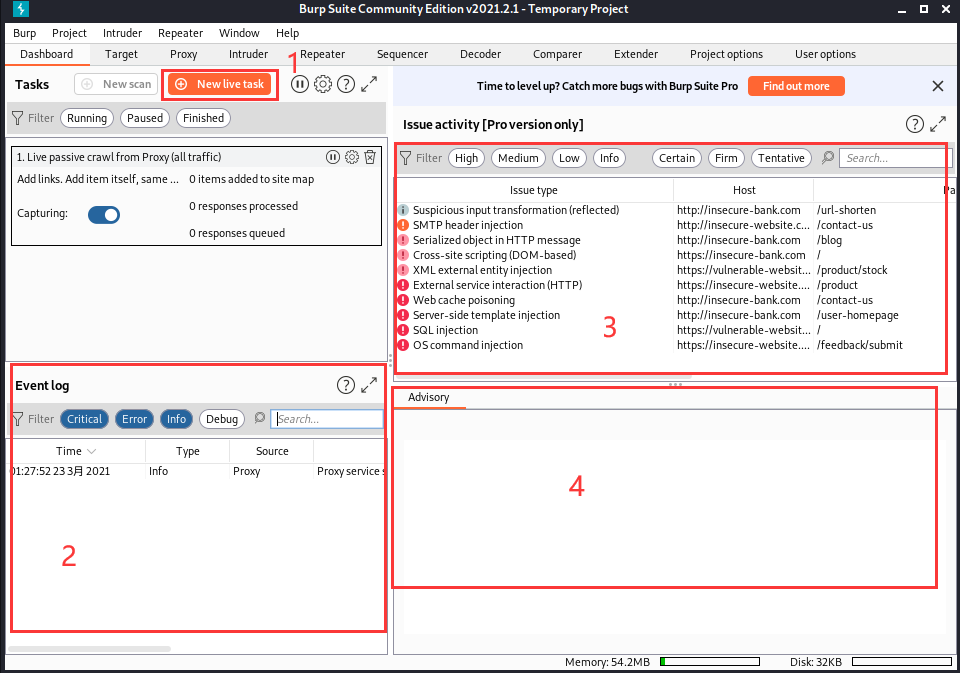Click the Find out more button
The height and width of the screenshot is (673, 960).
(796, 86)
